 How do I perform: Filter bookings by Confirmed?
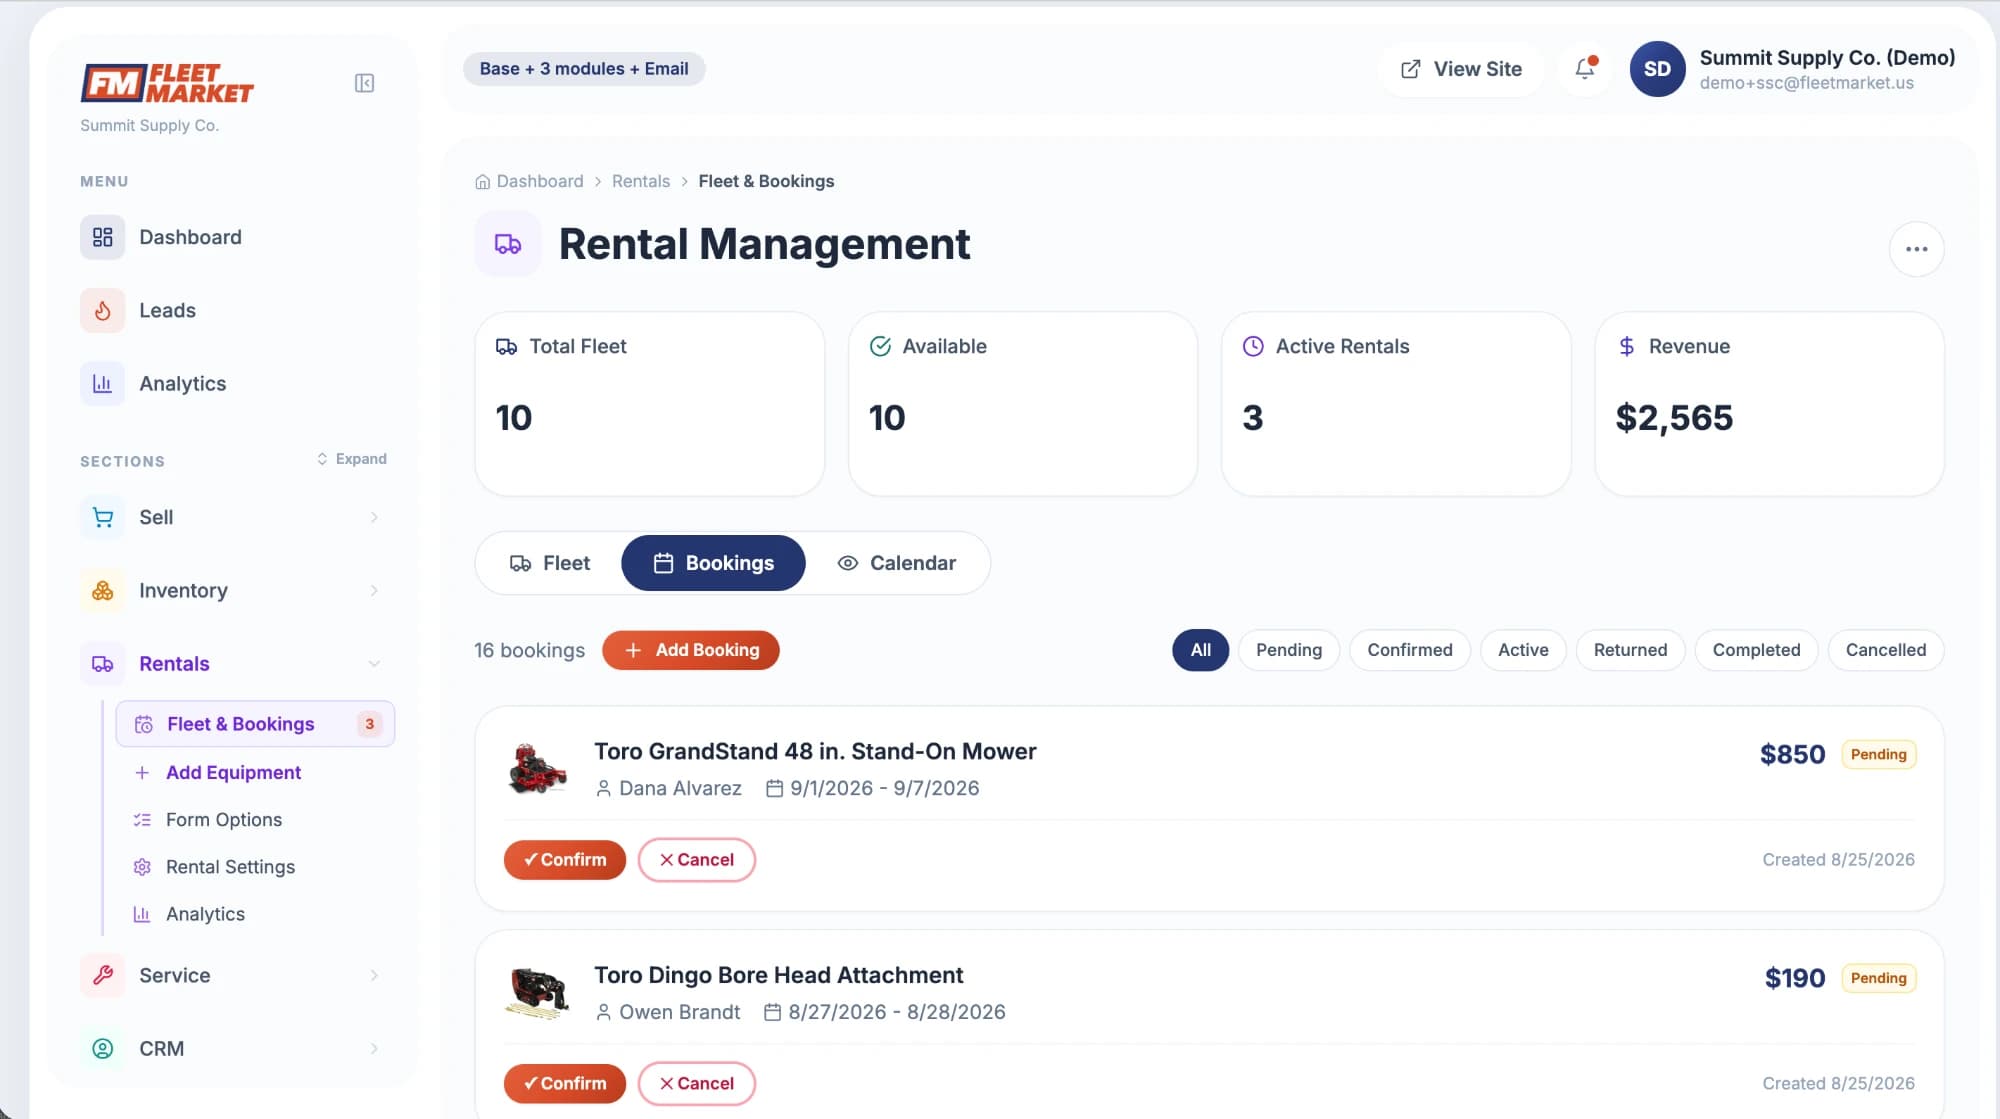[x=1410, y=650]
